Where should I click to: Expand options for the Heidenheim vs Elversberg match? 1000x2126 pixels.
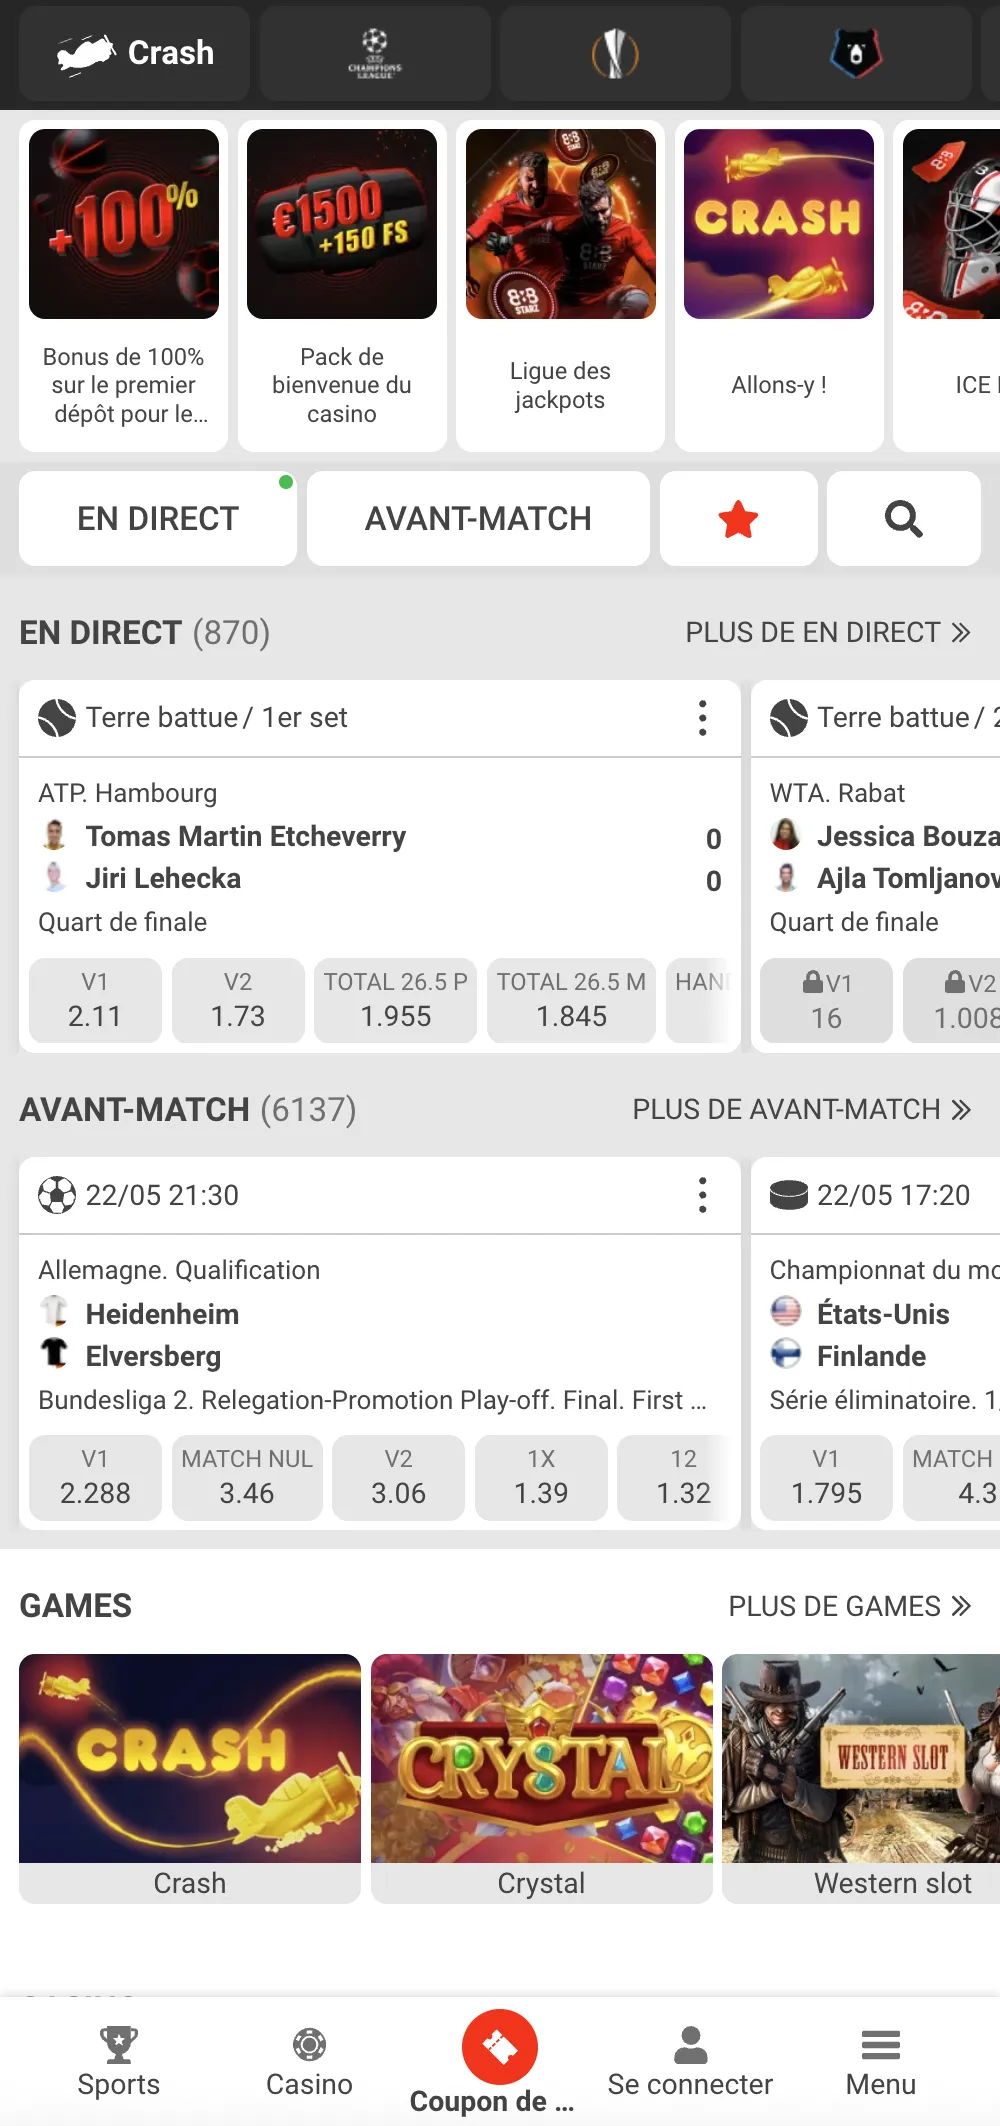703,1195
